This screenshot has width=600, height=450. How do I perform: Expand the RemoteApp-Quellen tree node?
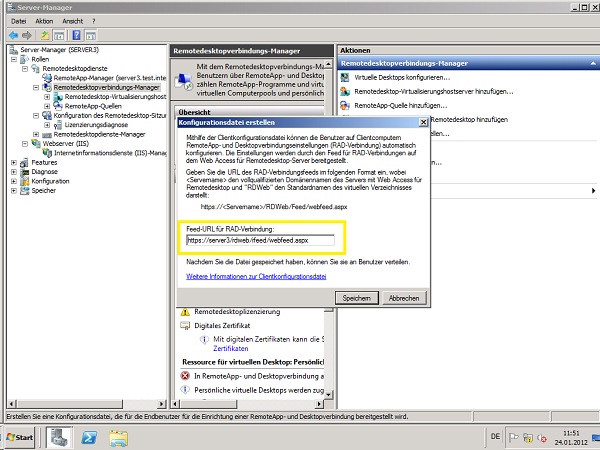47,106
